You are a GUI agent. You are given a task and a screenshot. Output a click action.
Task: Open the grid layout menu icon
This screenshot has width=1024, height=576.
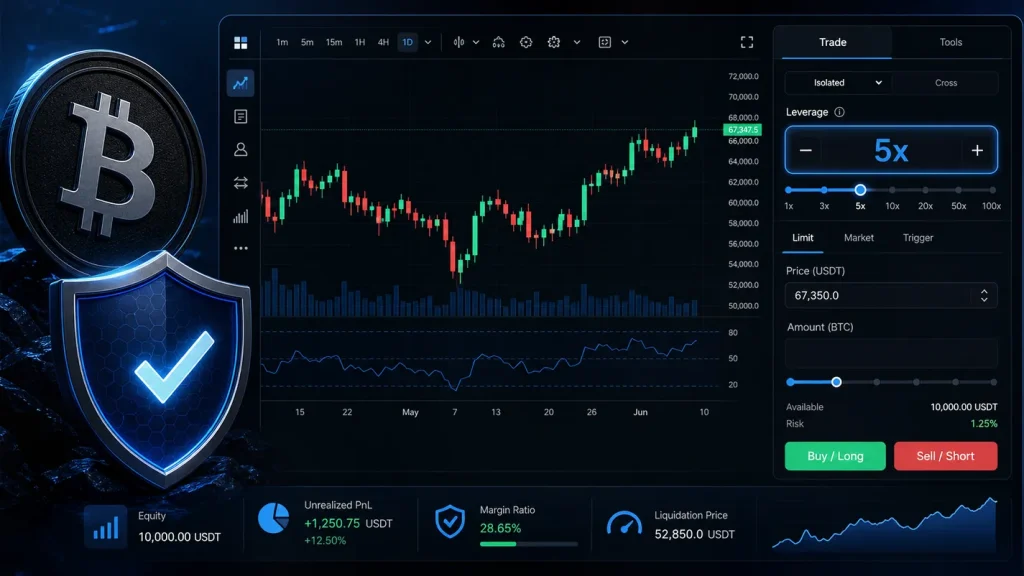(240, 42)
